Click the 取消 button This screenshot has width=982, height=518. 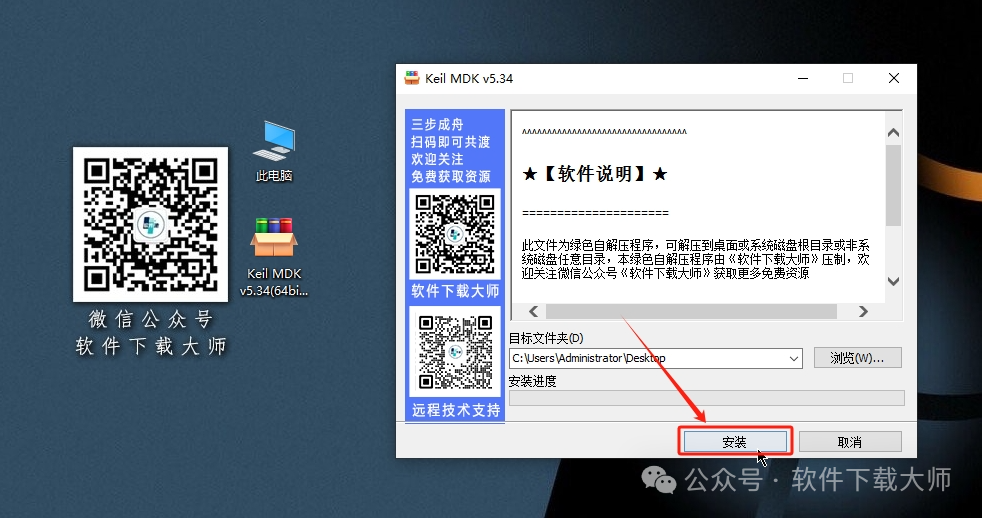(x=850, y=442)
